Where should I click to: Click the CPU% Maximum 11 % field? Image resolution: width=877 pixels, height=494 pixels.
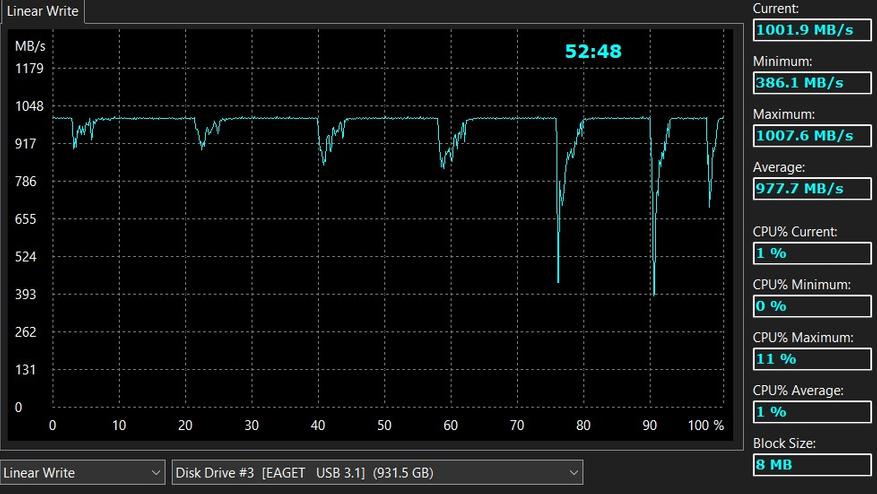812,359
